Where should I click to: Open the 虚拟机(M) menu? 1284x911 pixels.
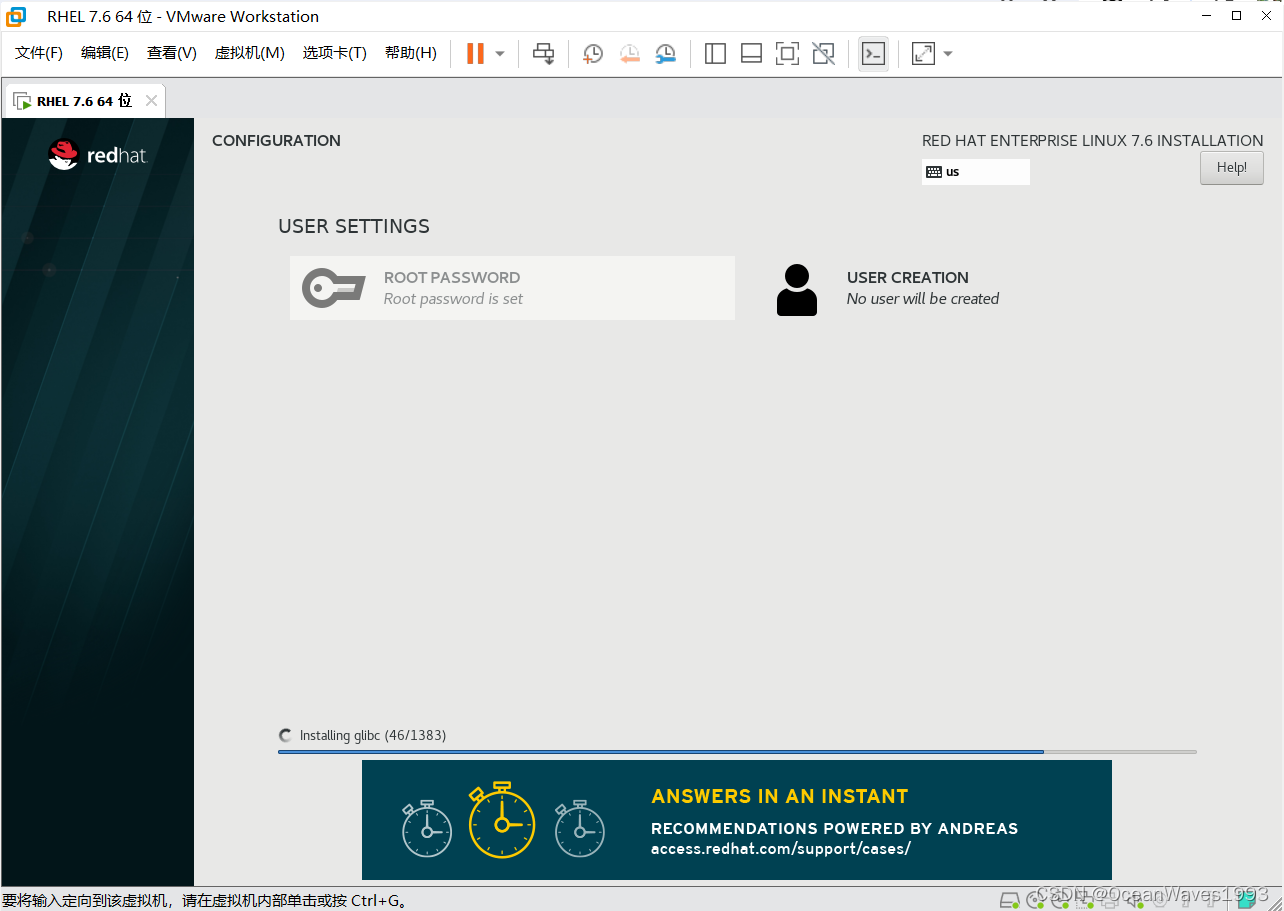coord(250,53)
